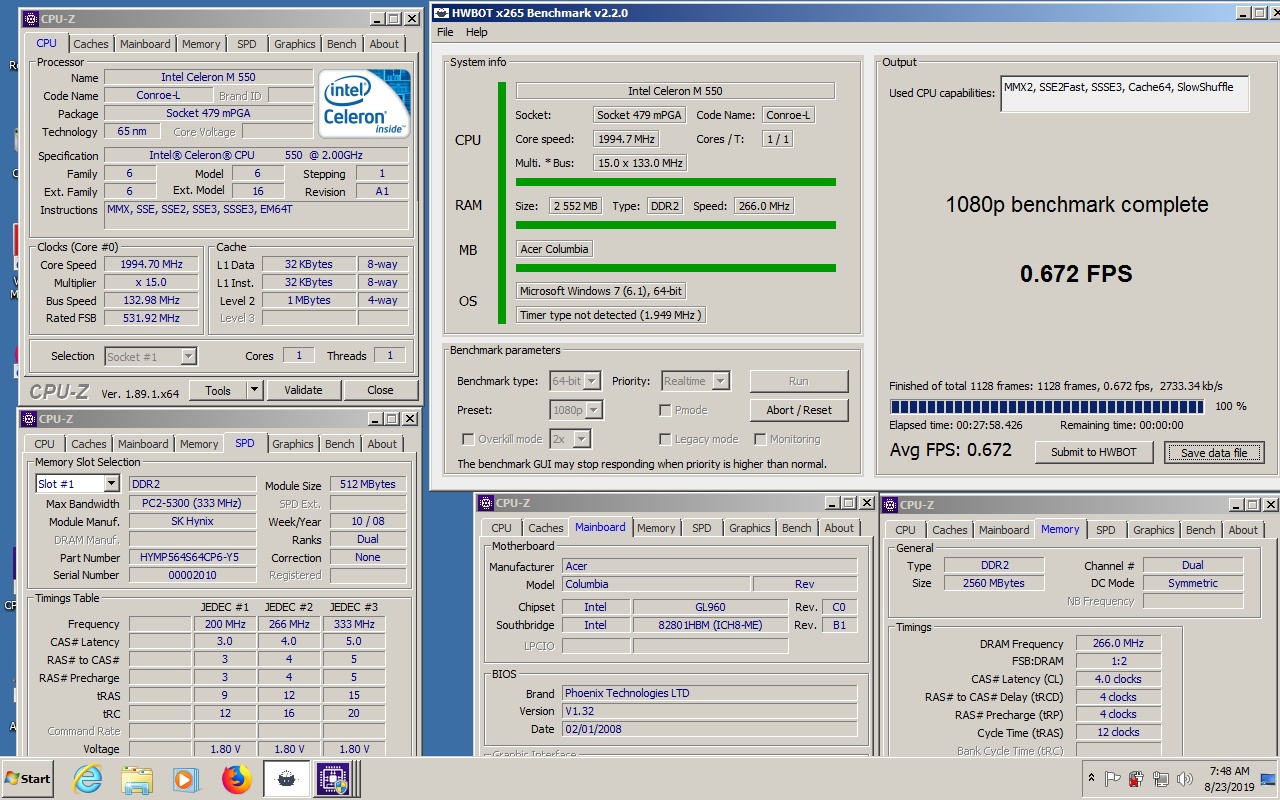Click the Part Number field HYMP564S64CP6-Y5
Screen dimensions: 1280x800
pos(192,557)
